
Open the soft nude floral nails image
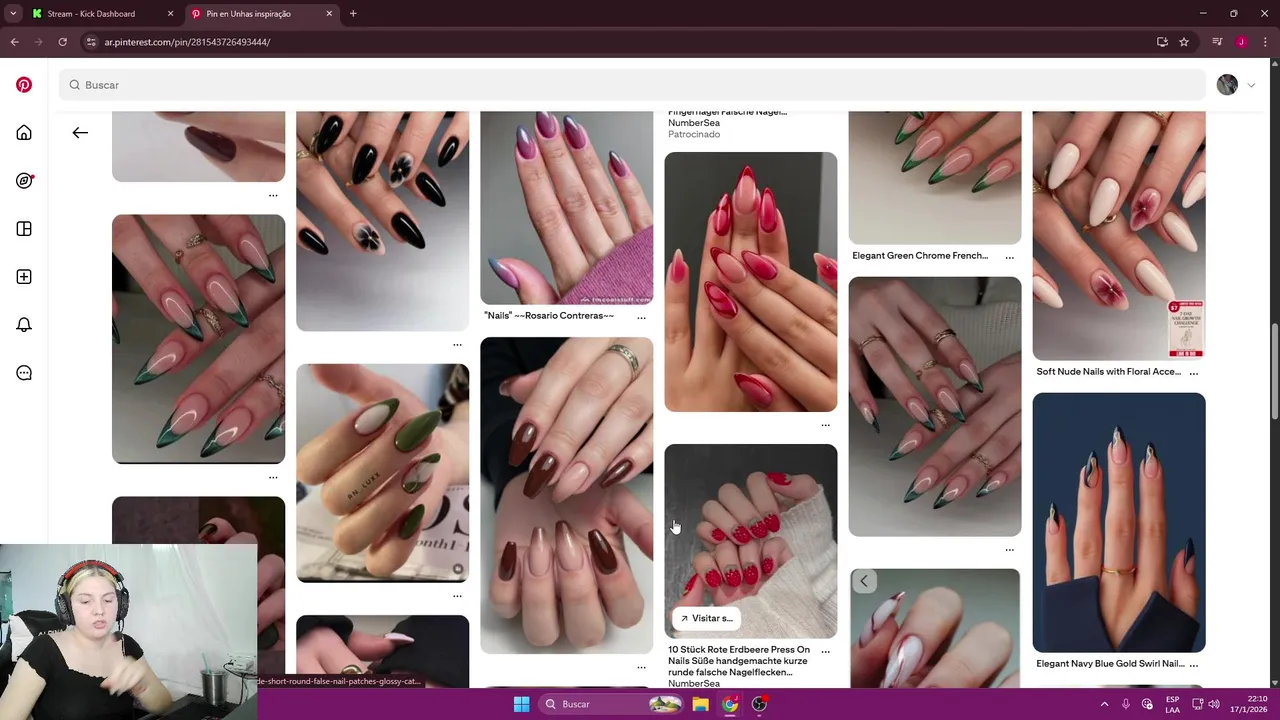pyautogui.click(x=1119, y=235)
